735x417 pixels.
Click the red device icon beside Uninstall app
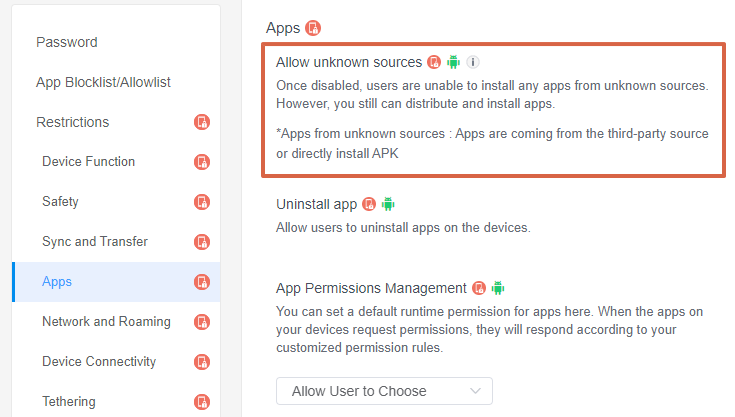pyautogui.click(x=369, y=204)
